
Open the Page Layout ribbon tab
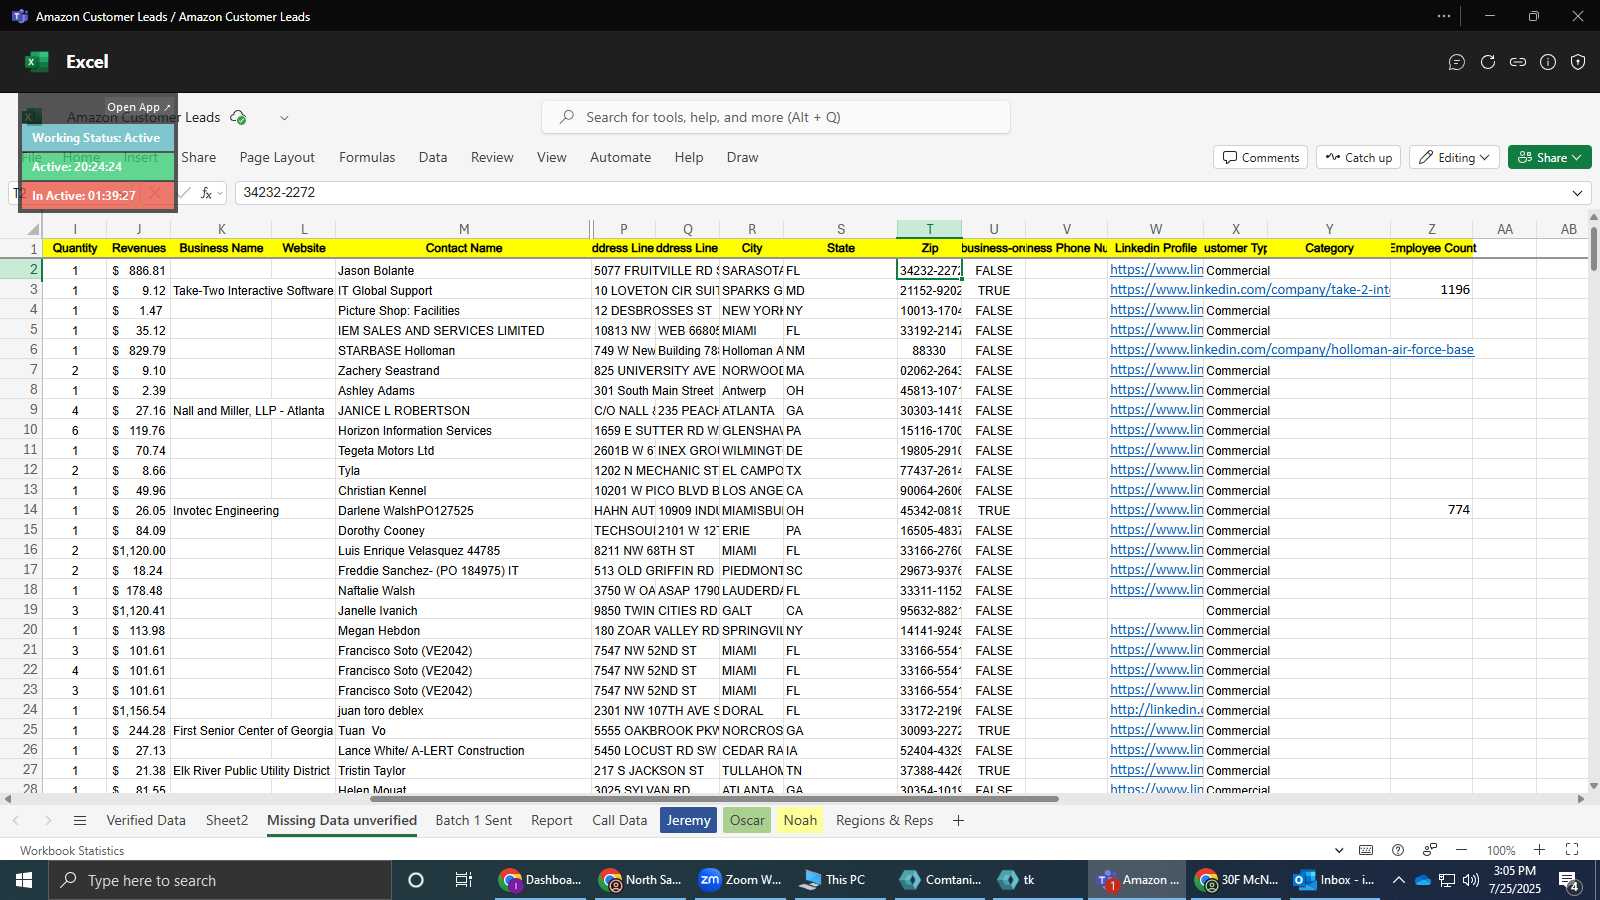click(x=277, y=157)
